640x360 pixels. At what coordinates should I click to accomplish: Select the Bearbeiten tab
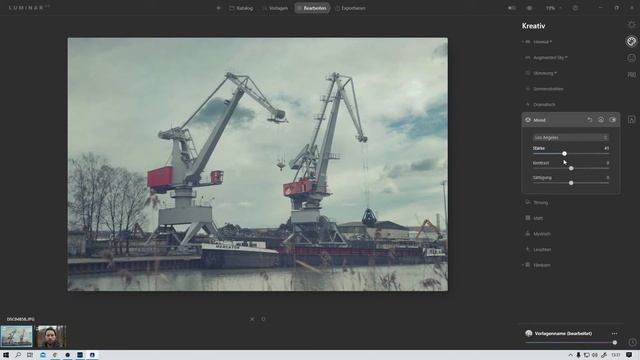point(312,8)
